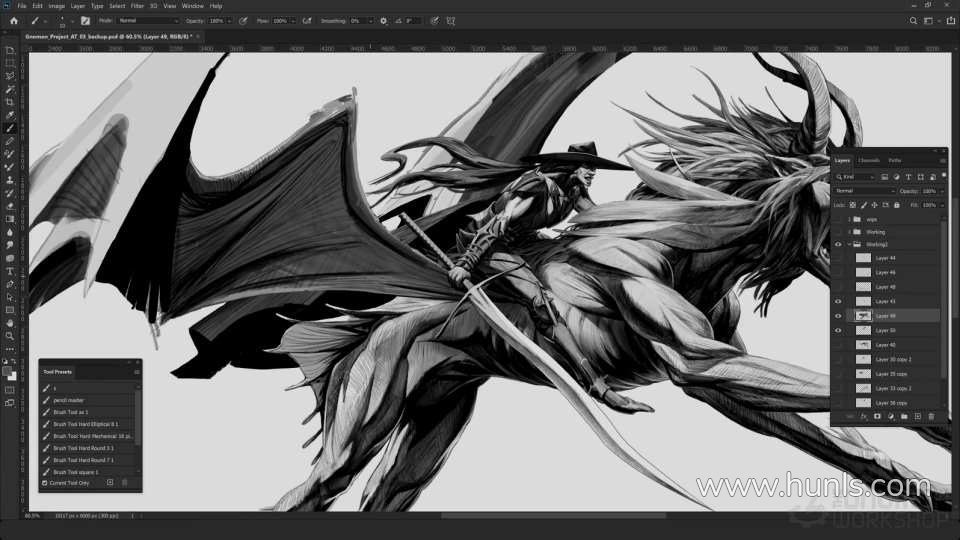
Task: Open the layer blend mode dropdown
Action: (865, 191)
